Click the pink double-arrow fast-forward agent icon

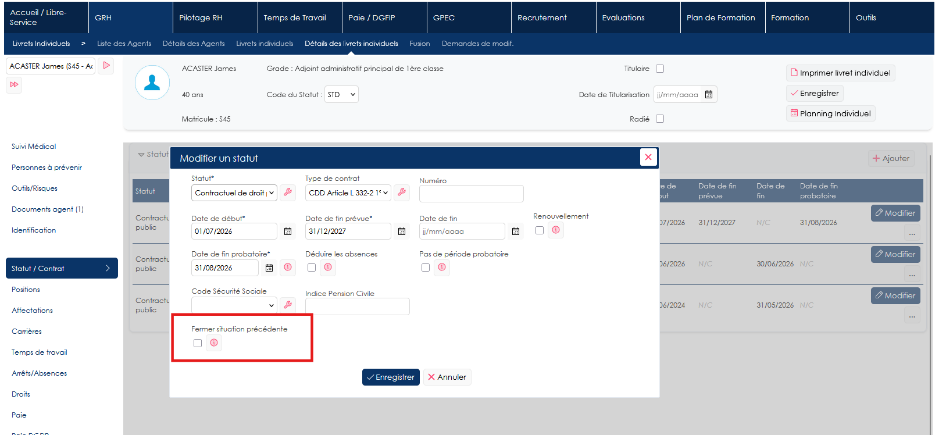[14, 86]
